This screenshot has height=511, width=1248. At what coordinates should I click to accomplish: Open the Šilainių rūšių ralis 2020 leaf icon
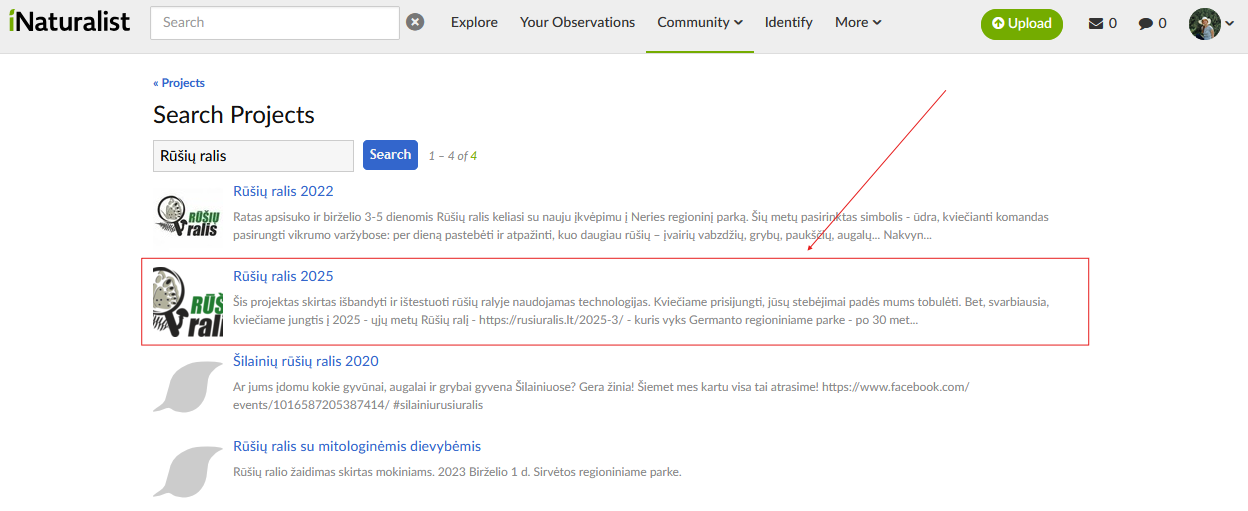[188, 387]
